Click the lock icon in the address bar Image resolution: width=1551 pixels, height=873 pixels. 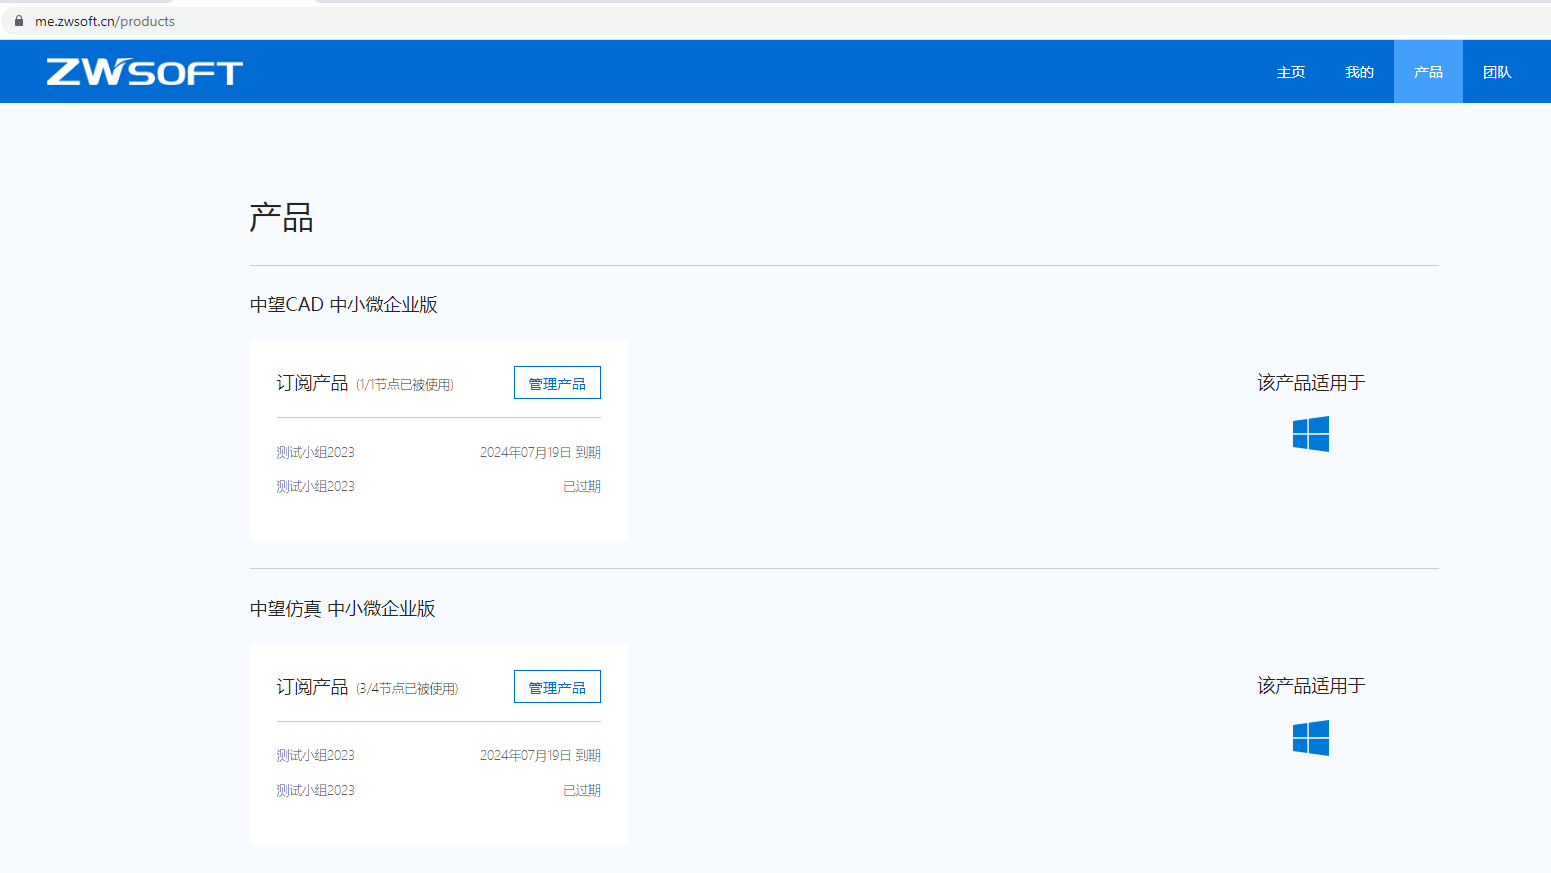pos(19,21)
